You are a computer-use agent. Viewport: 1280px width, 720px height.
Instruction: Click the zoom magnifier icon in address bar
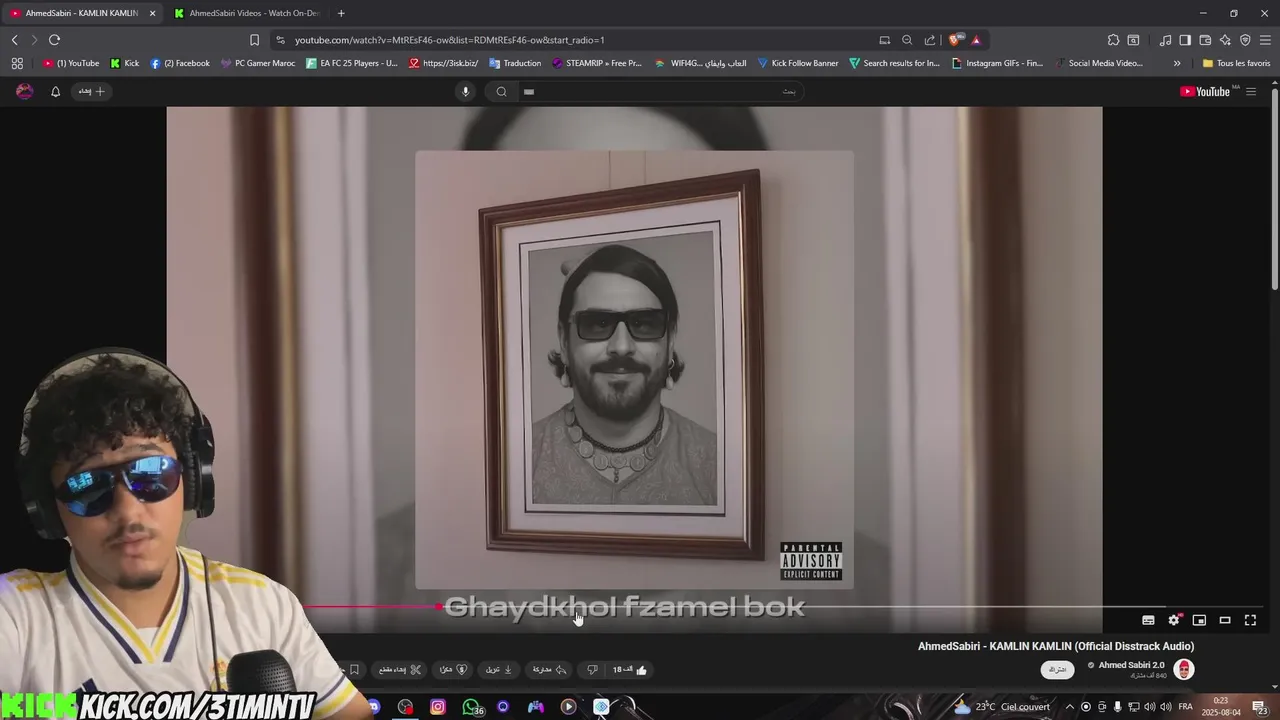(x=907, y=40)
